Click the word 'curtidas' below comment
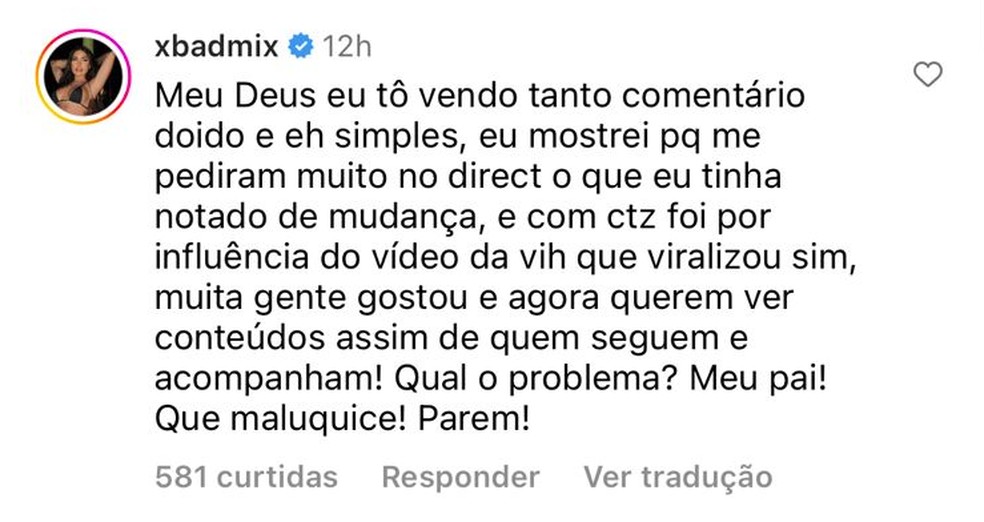This screenshot has width=984, height=522. pyautogui.click(x=277, y=477)
